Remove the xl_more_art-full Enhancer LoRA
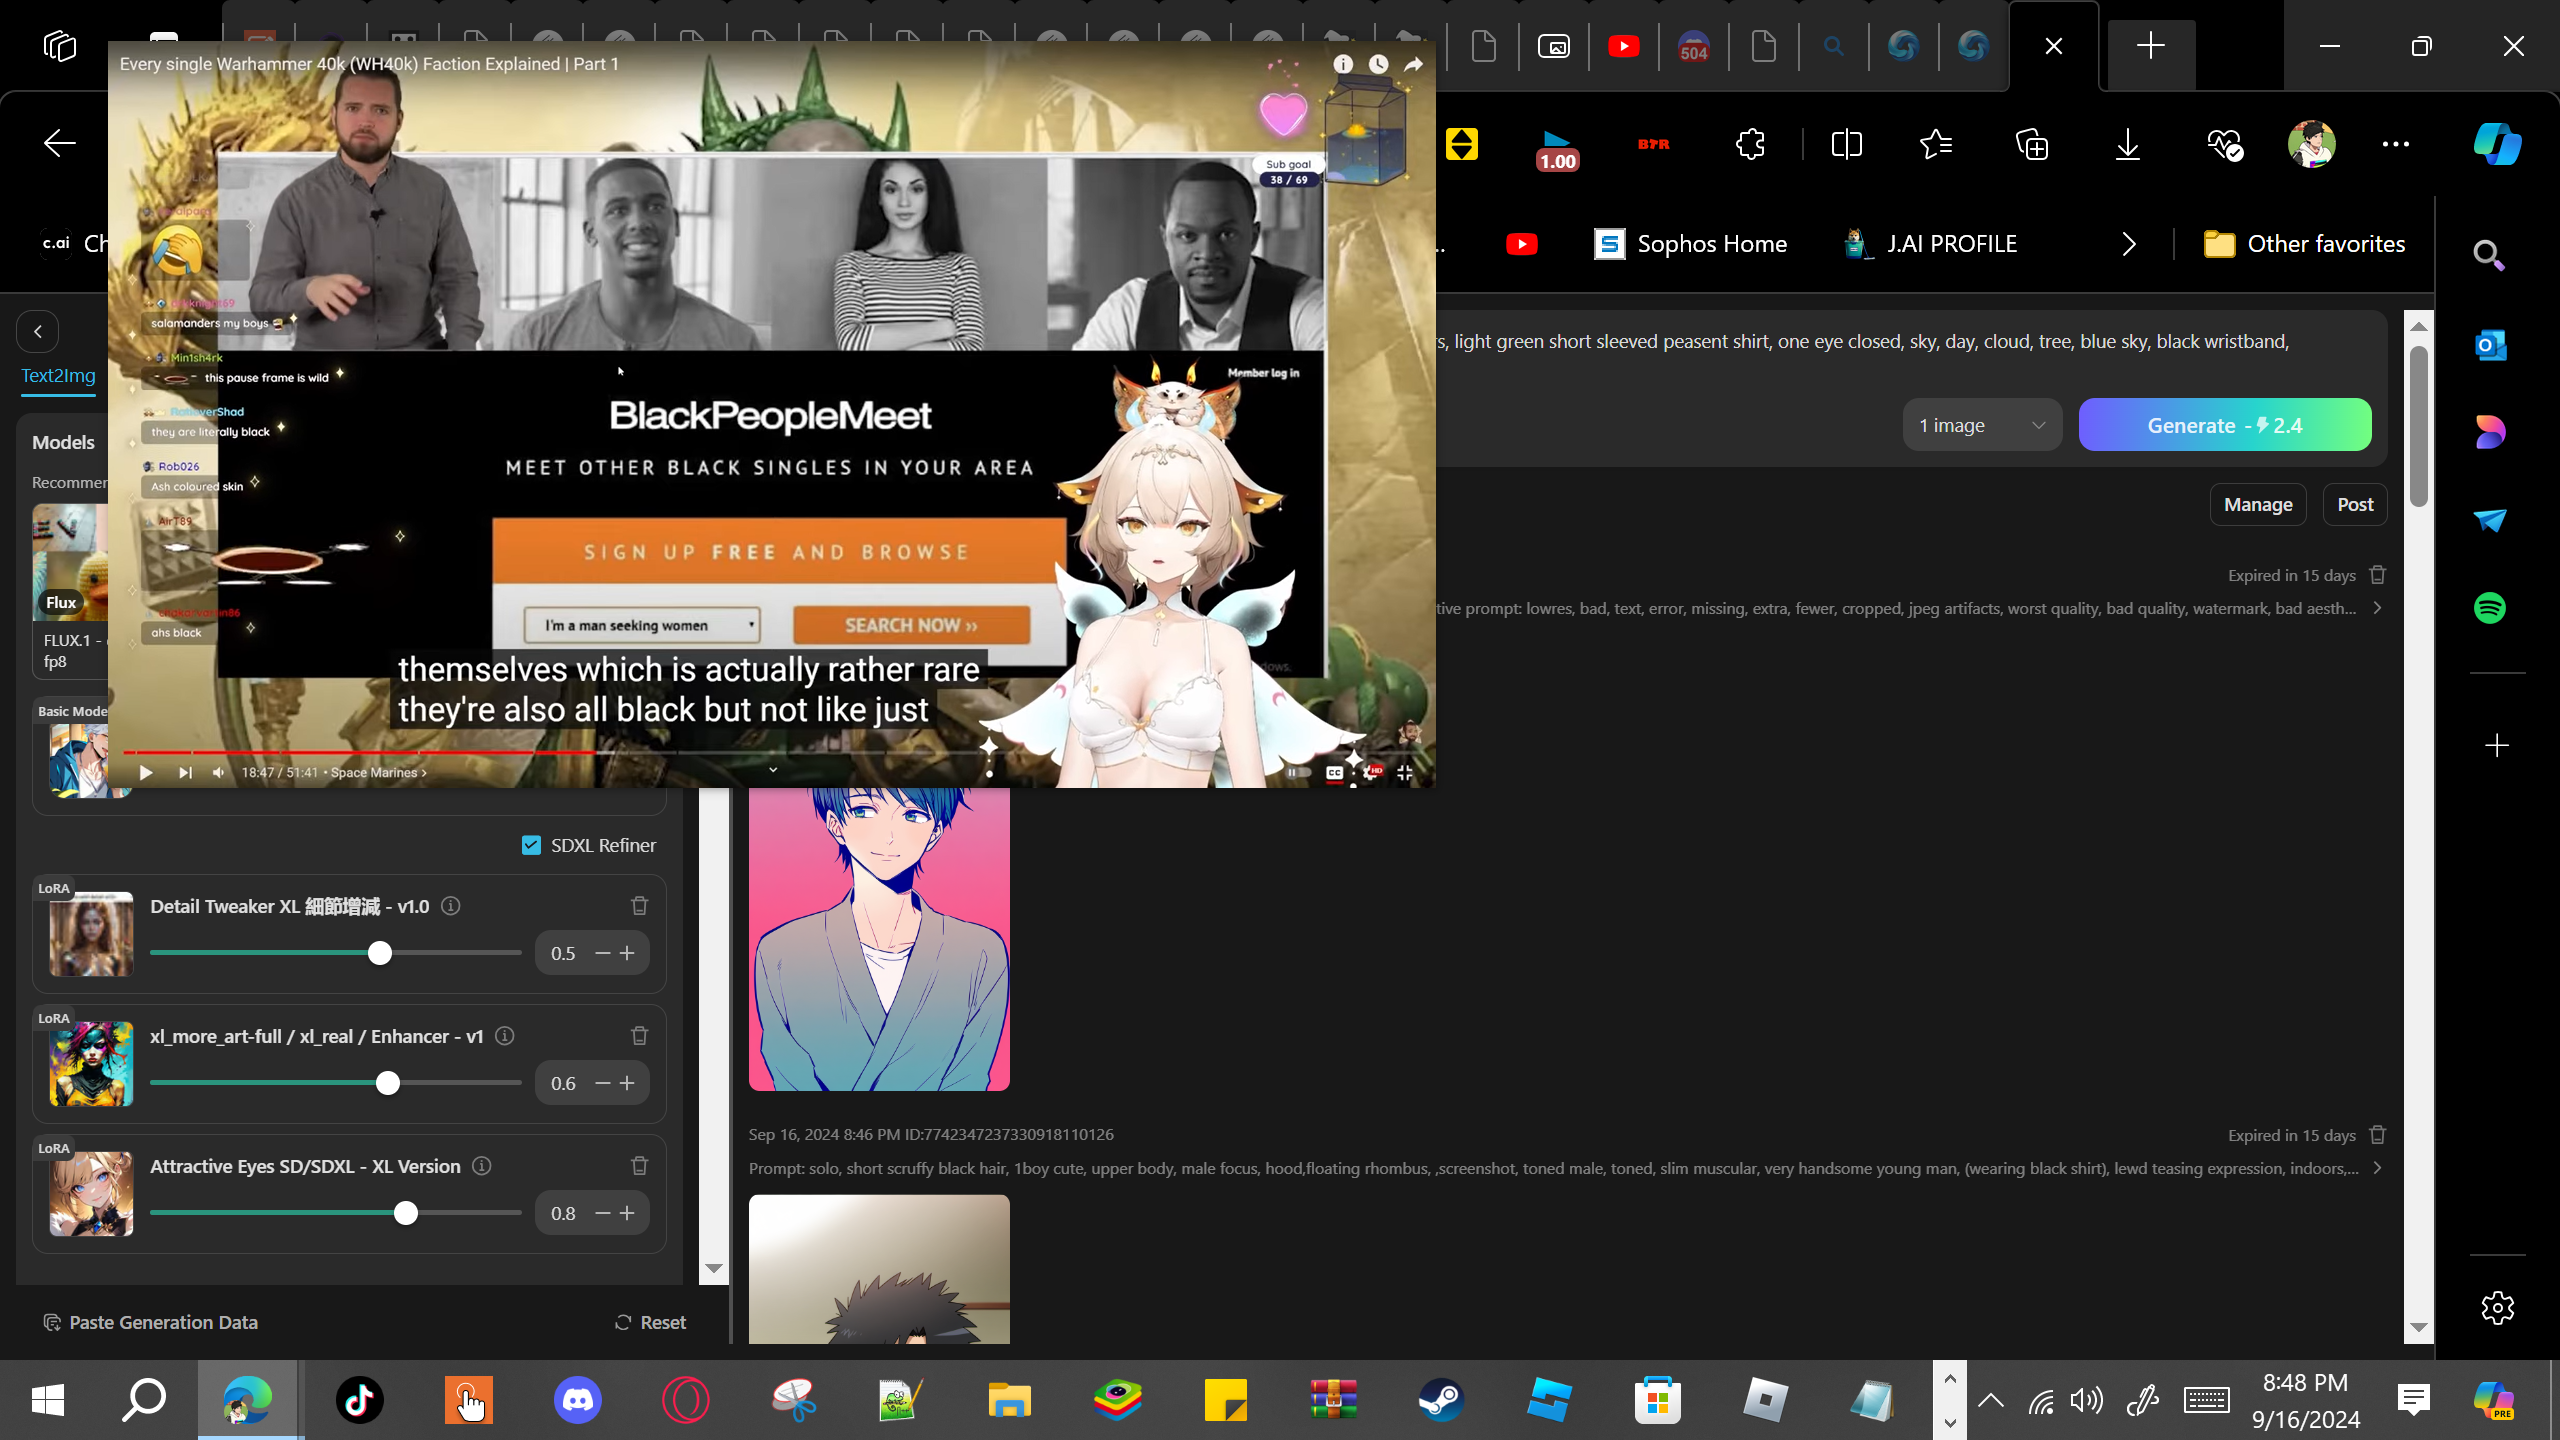Screen dimensions: 2560x1440 [x=640, y=1036]
